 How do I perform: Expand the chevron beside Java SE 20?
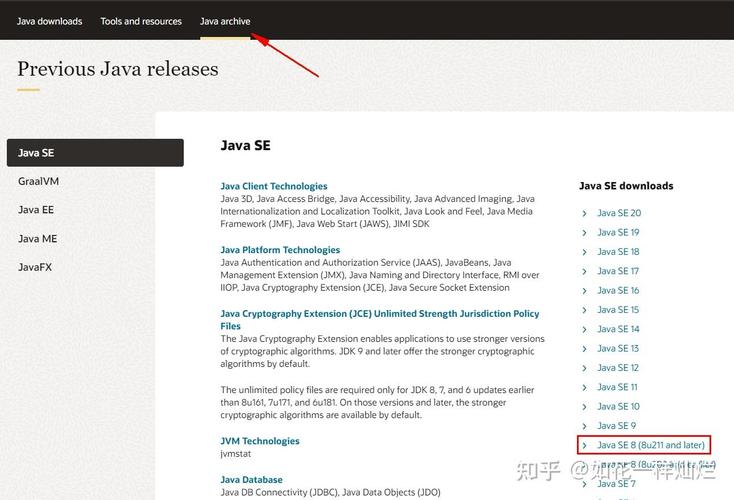tap(584, 213)
